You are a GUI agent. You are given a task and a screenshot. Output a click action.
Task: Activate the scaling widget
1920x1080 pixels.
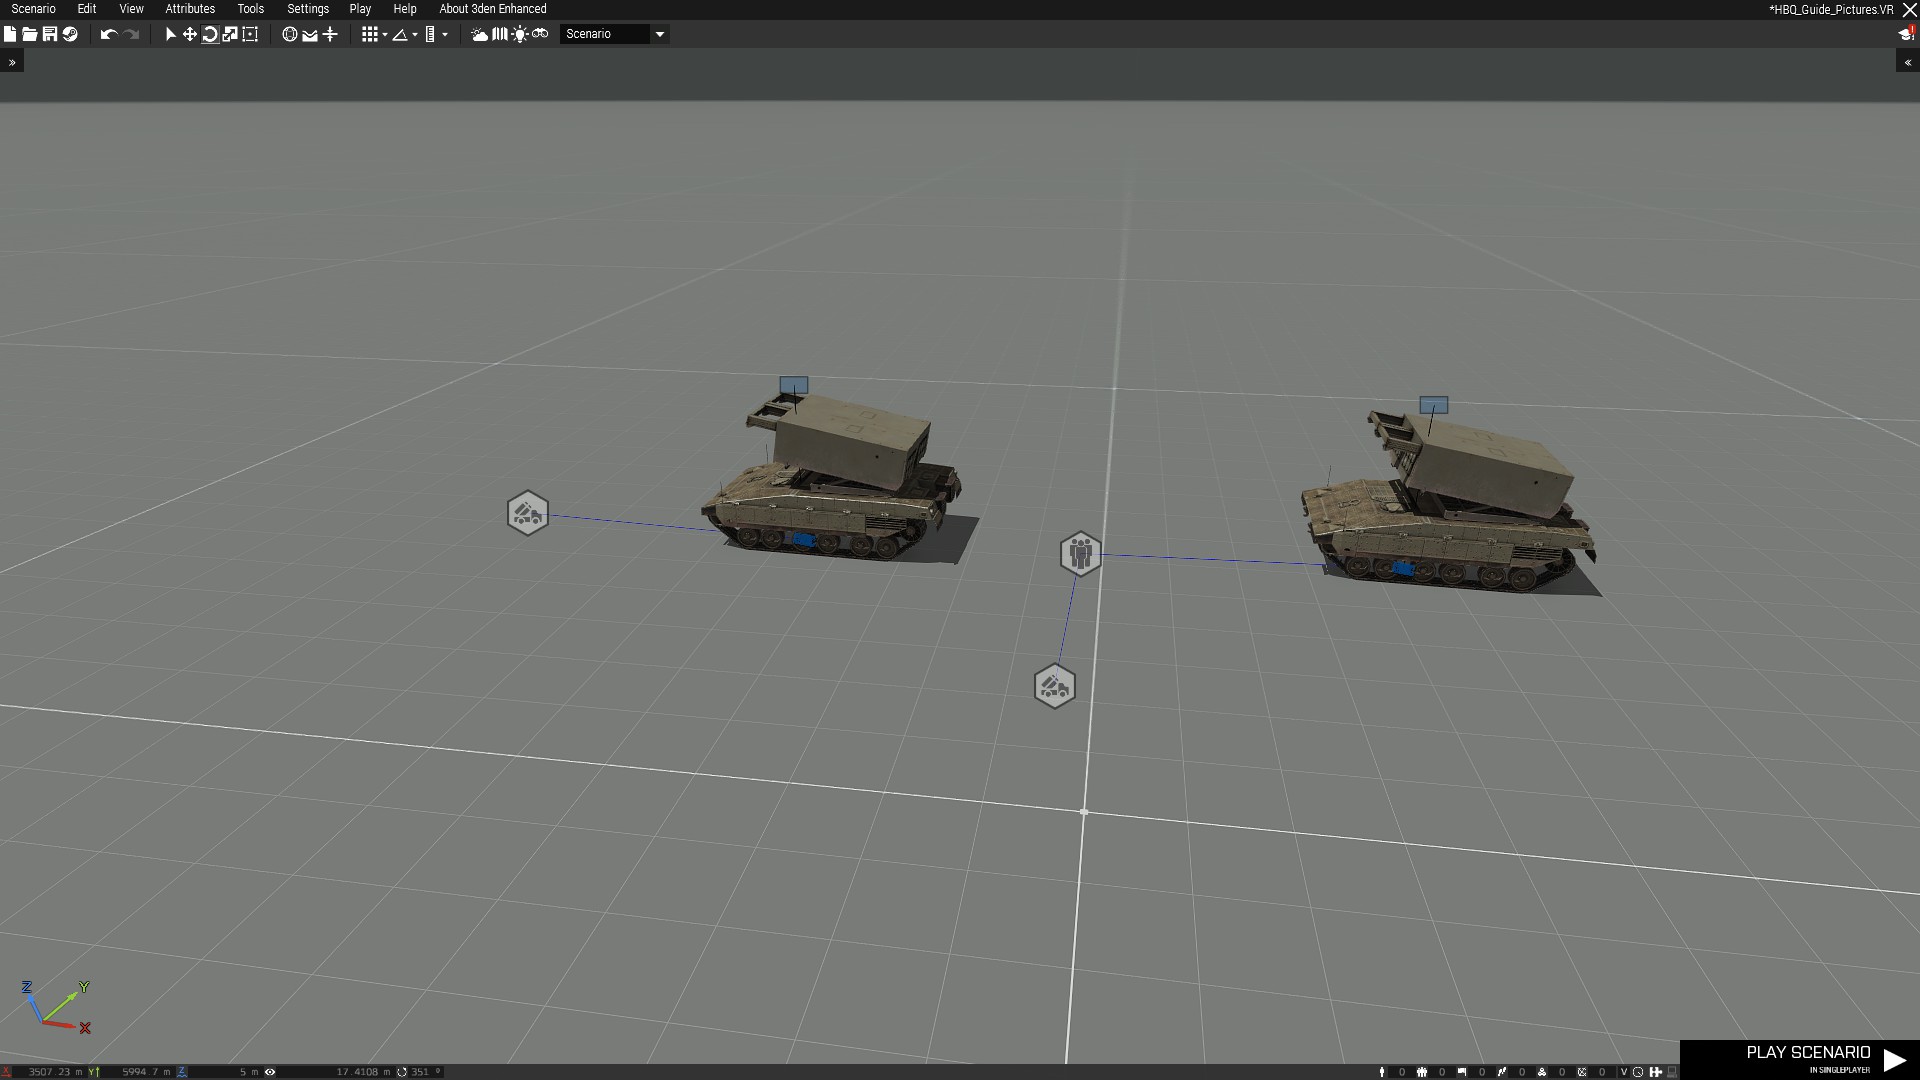point(230,34)
